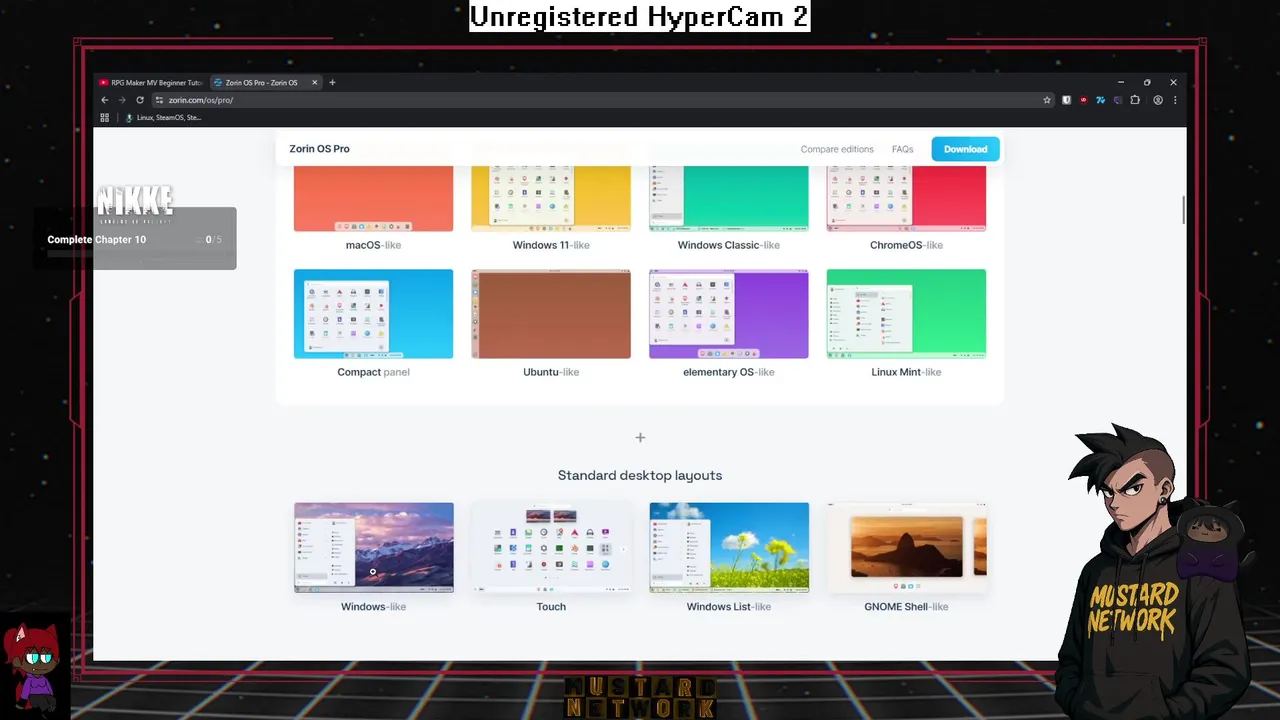Select the elementary OS-like layout thumbnail
1280x720 pixels.
tap(729, 313)
